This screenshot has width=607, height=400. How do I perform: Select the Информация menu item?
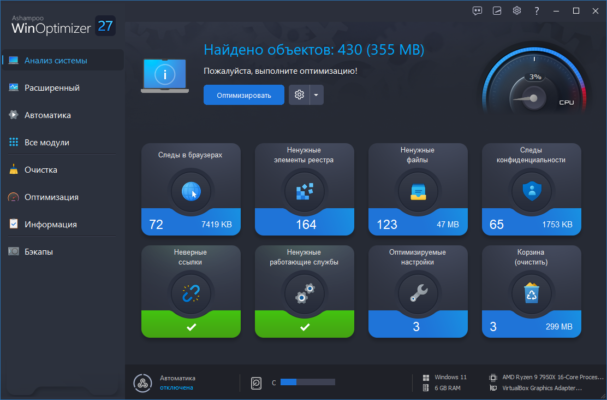pyautogui.click(x=63, y=224)
